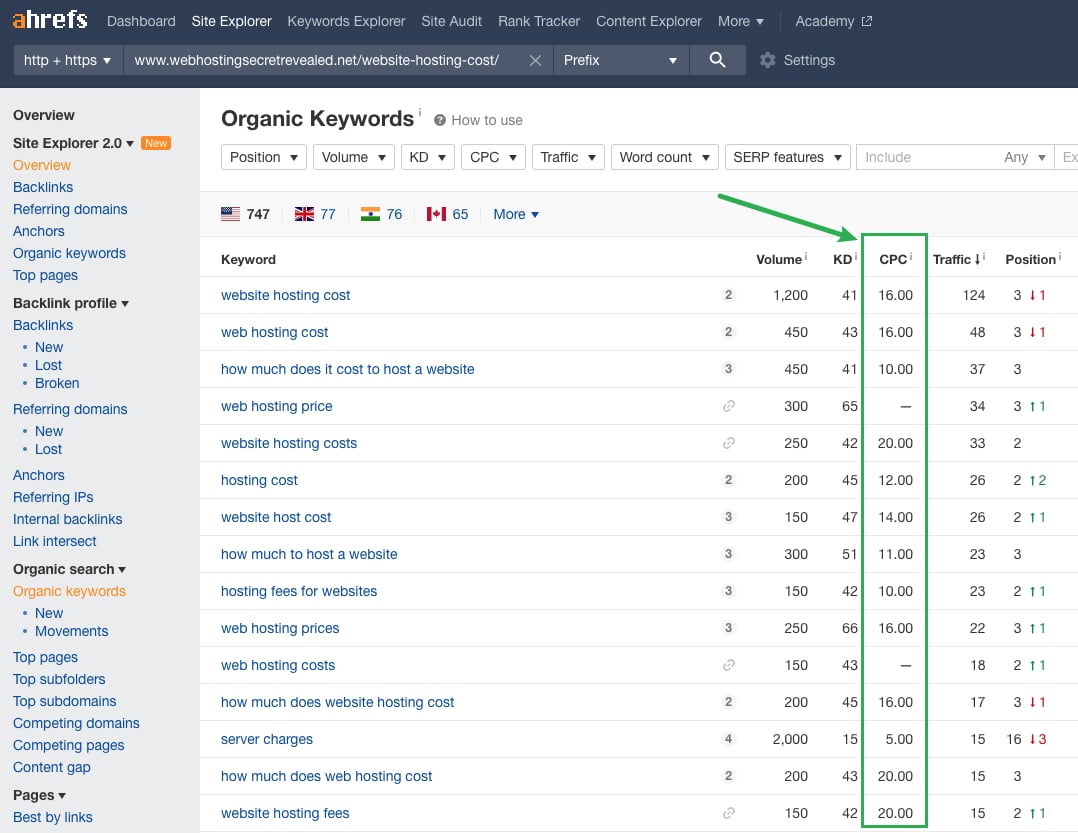This screenshot has height=833, width=1078.
Task: Open the Volume filter dropdown
Action: (353, 157)
